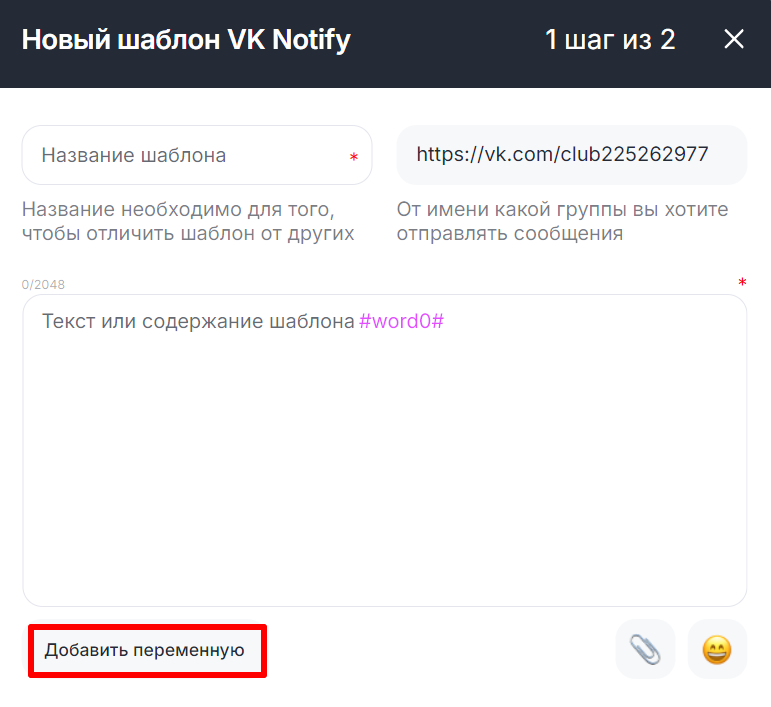This screenshot has width=771, height=707.
Task: Click "Текст или содержание шаблона" placeholder text
Action: tap(198, 322)
